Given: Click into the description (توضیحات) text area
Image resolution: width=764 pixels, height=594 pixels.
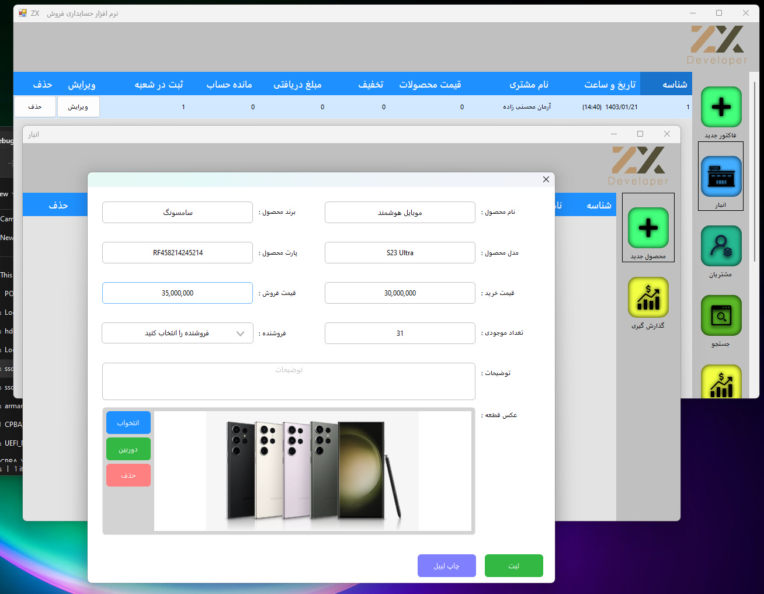Looking at the screenshot, I should [x=288, y=381].
